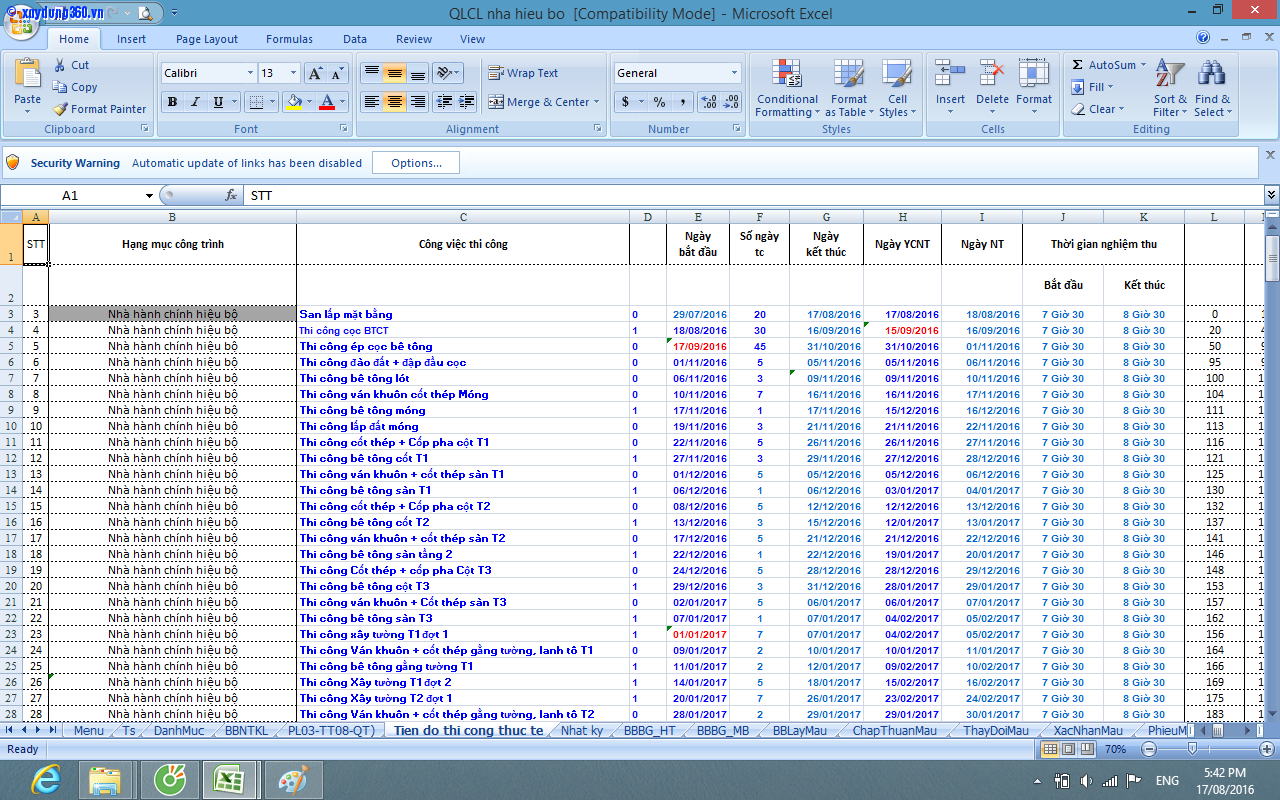Toggle Middle Align (highlighted)
This screenshot has width=1280, height=800.
394,73
